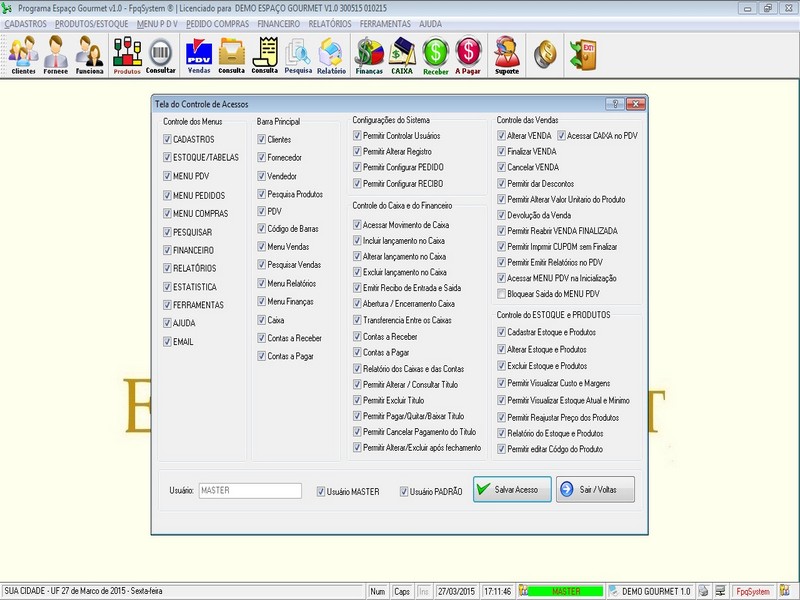Image resolution: width=800 pixels, height=600 pixels.
Task: Enable Bloquear Saída do MENU PDV
Action: [502, 294]
